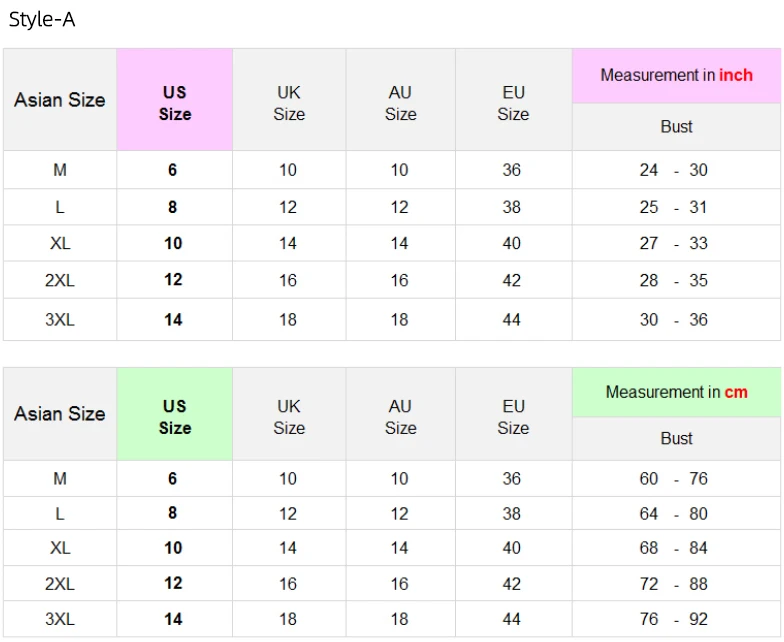Click EU size 44 in the cm table

(x=512, y=619)
